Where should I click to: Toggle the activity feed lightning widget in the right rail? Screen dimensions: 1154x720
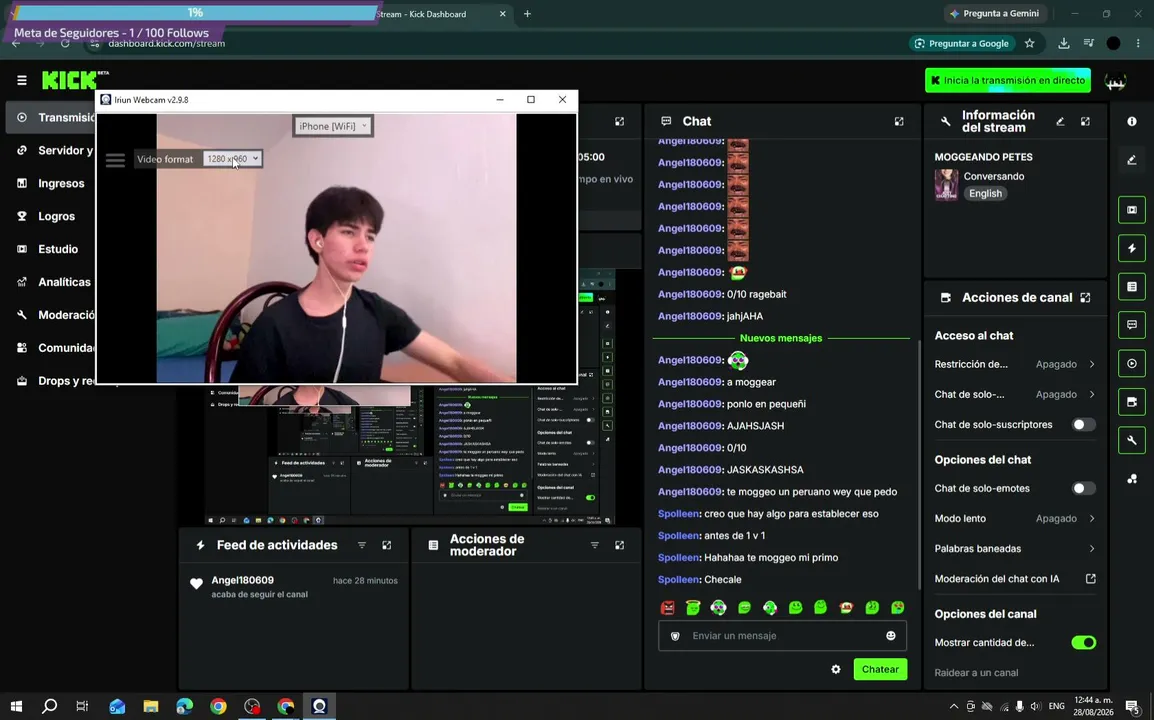pyautogui.click(x=1132, y=248)
